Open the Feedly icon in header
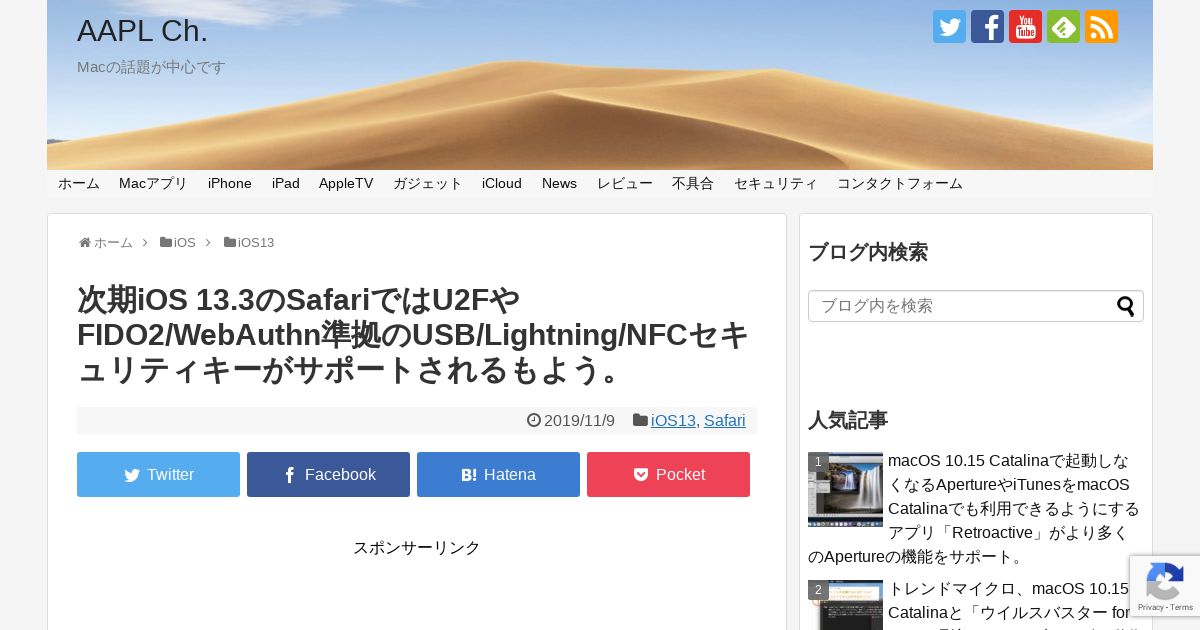The width and height of the screenshot is (1200, 630). [x=1063, y=27]
